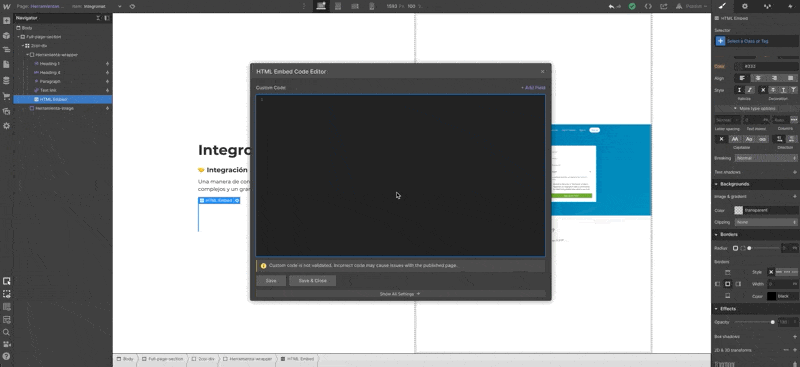Open the Add Elements panel
Image resolution: width=800 pixels, height=367 pixels.
point(6,21)
